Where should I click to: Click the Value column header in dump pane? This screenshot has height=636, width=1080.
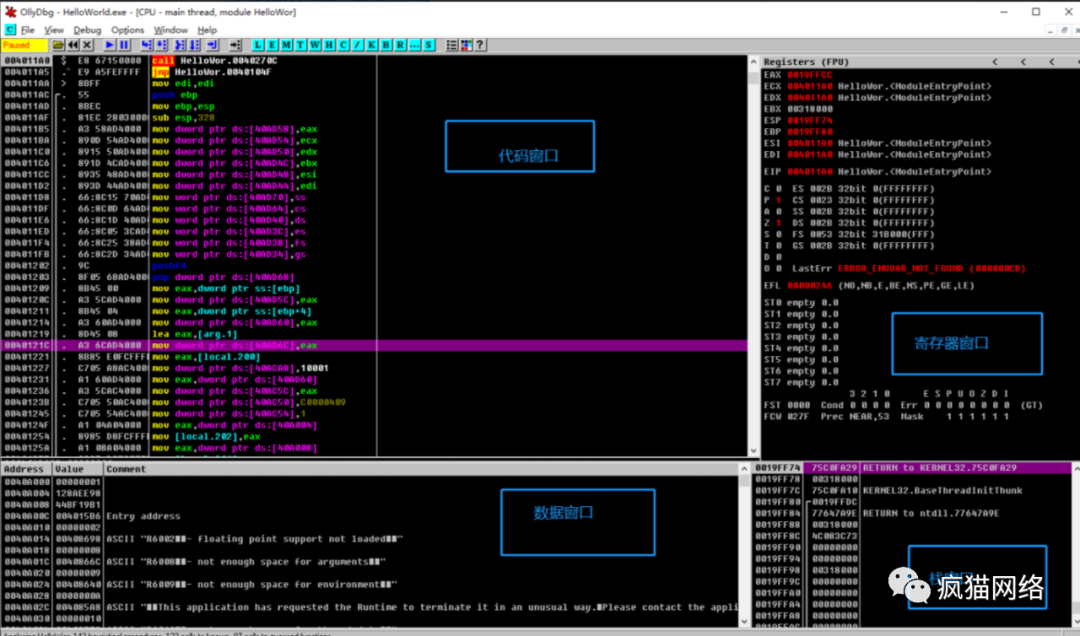(78, 469)
